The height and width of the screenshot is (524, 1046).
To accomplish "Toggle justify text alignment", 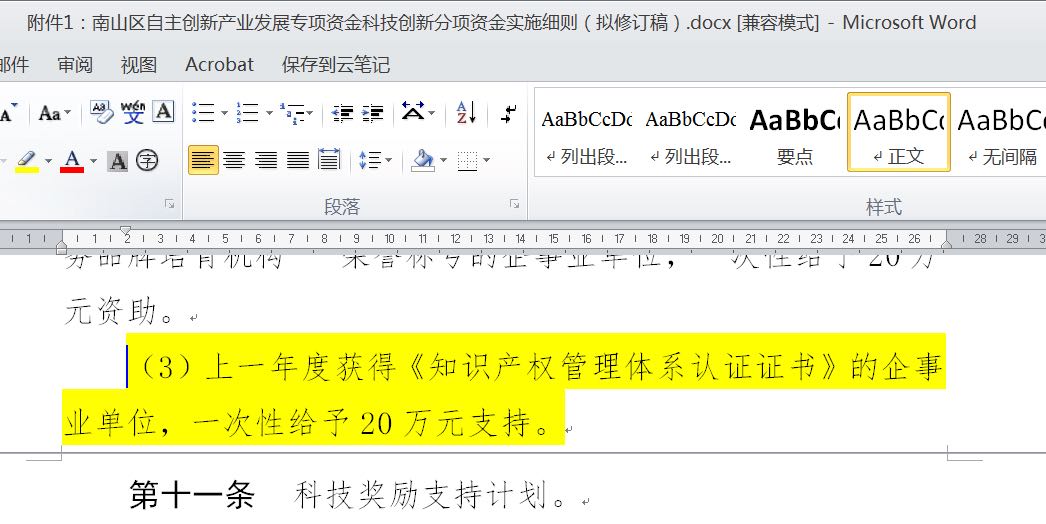I will [298, 160].
